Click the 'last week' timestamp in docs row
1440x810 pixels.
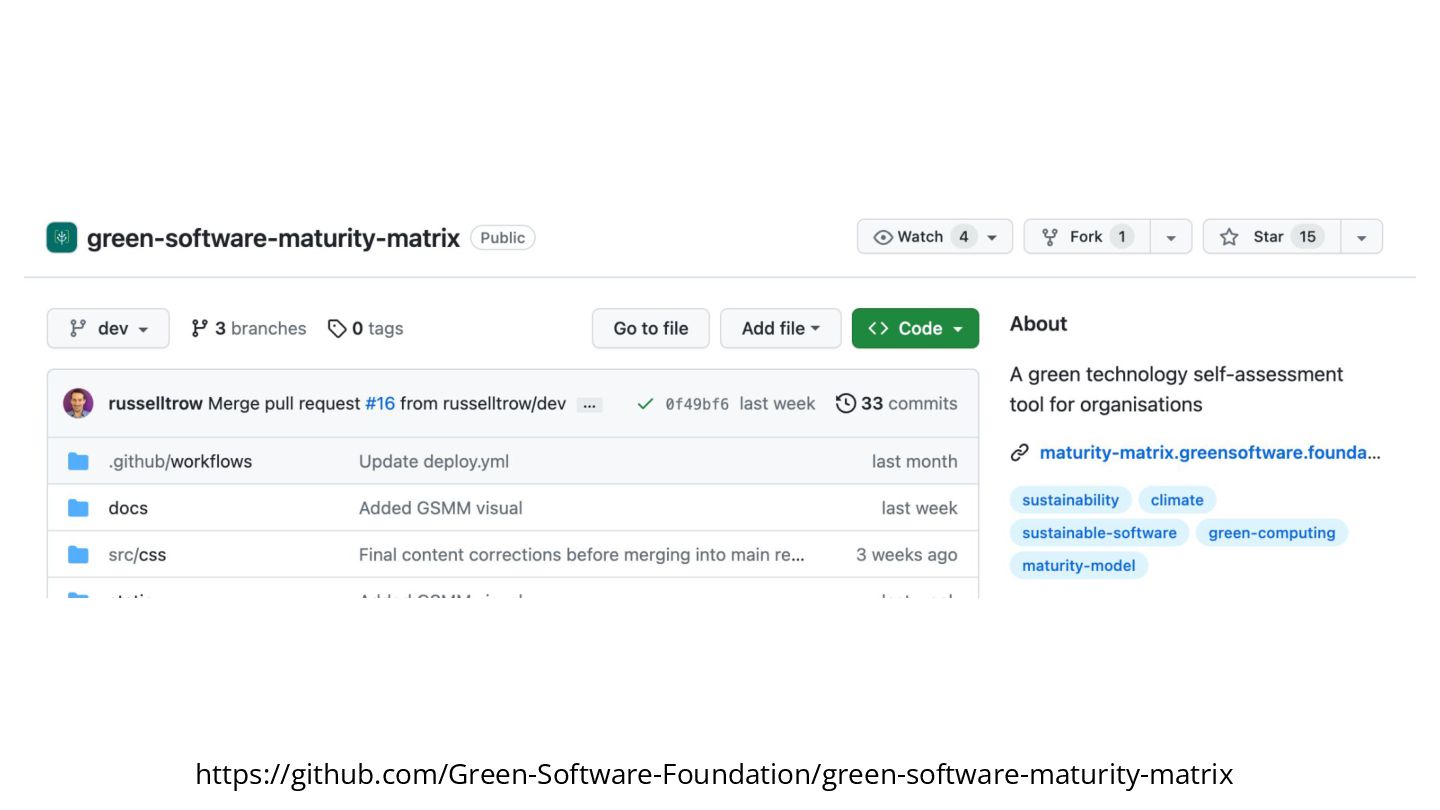coord(919,508)
